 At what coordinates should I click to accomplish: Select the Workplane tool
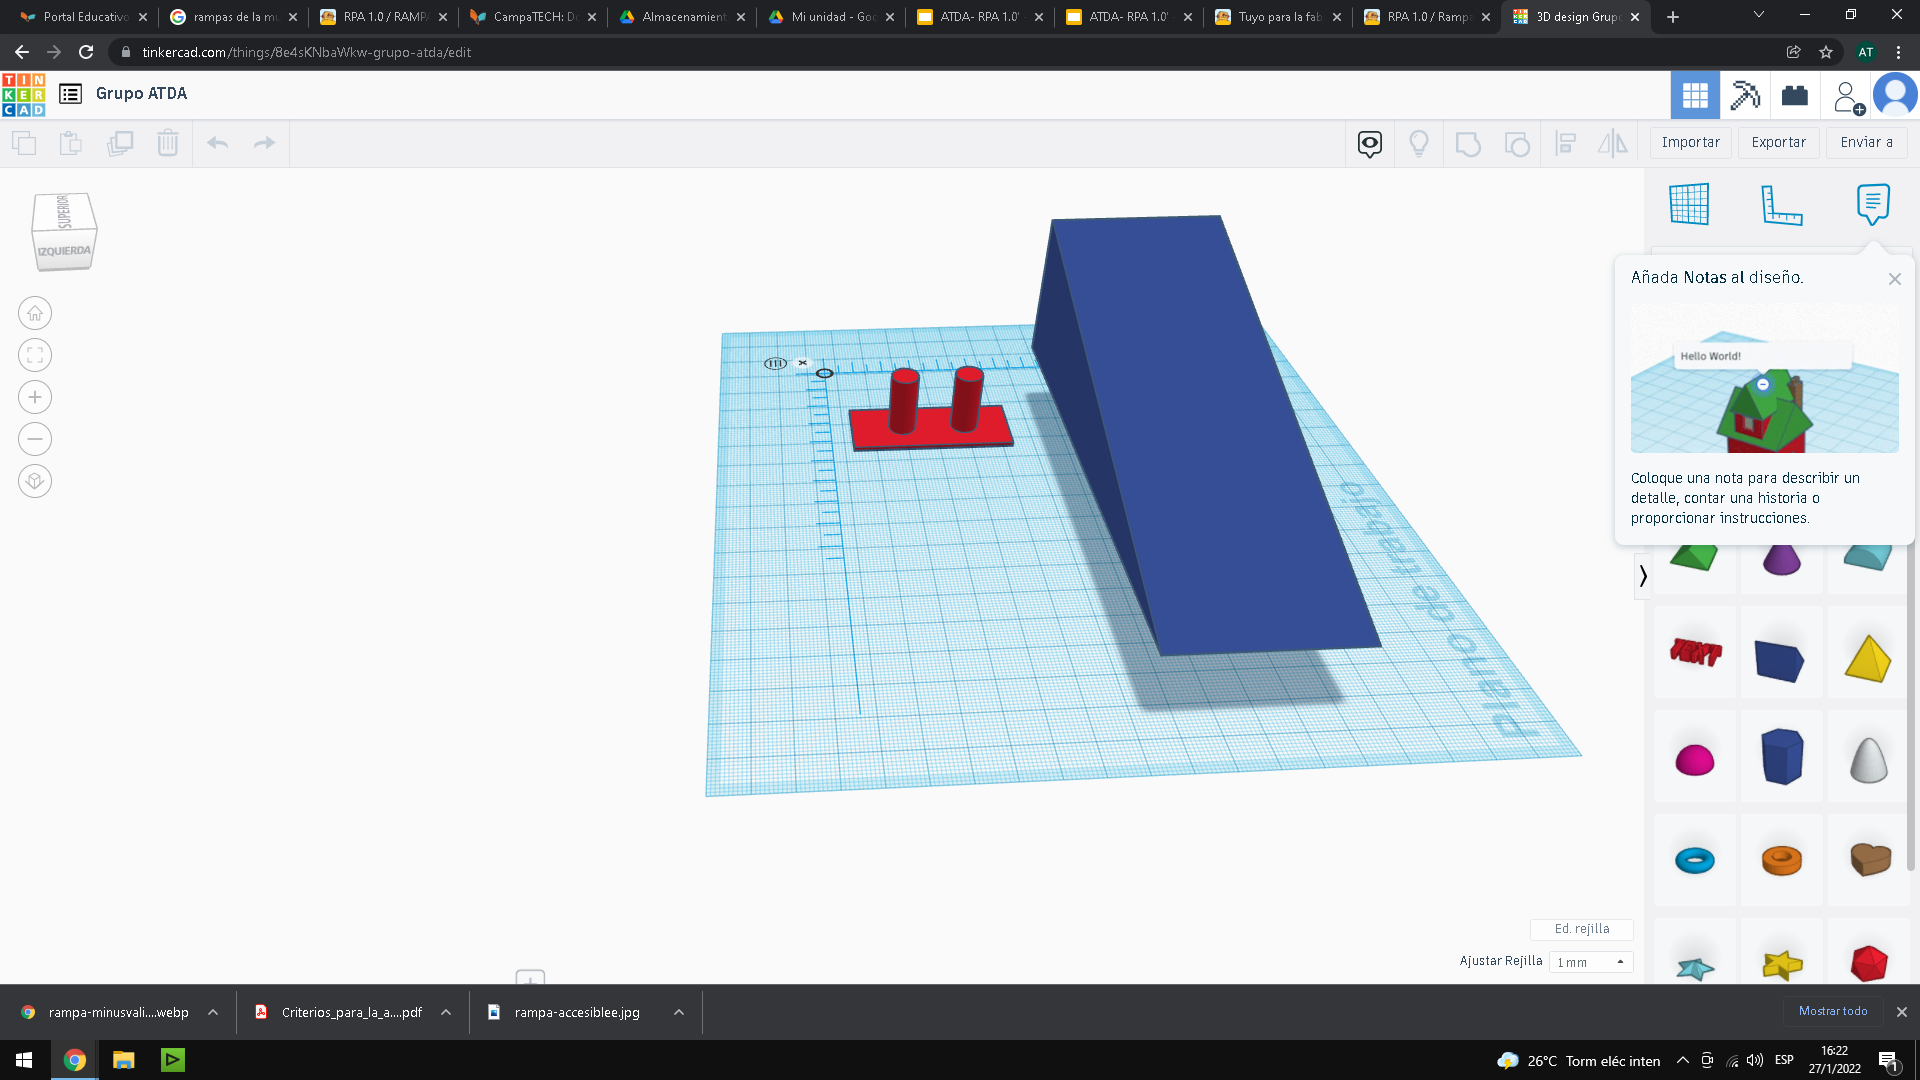pos(1689,204)
